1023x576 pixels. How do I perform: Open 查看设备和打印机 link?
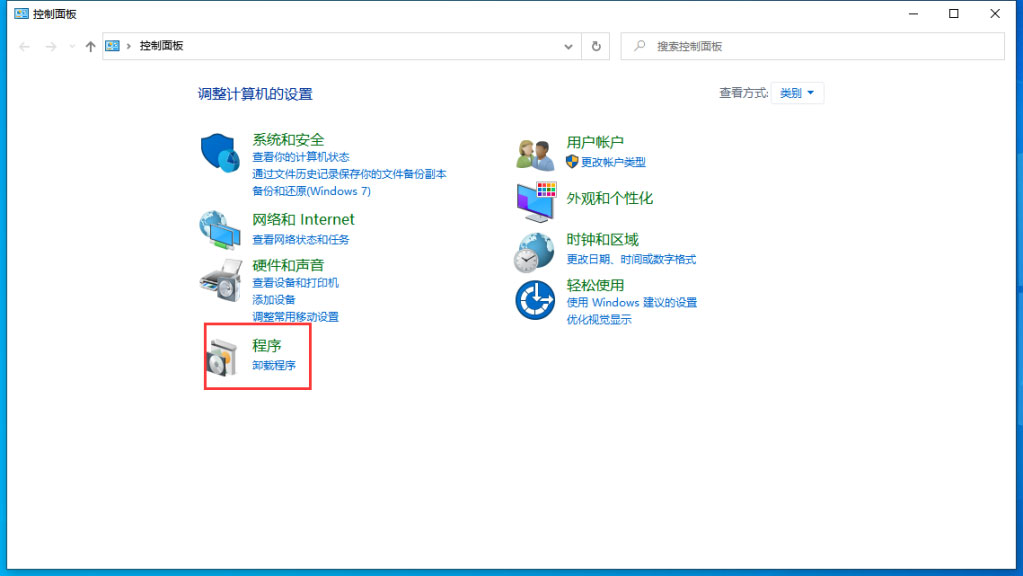click(x=295, y=283)
